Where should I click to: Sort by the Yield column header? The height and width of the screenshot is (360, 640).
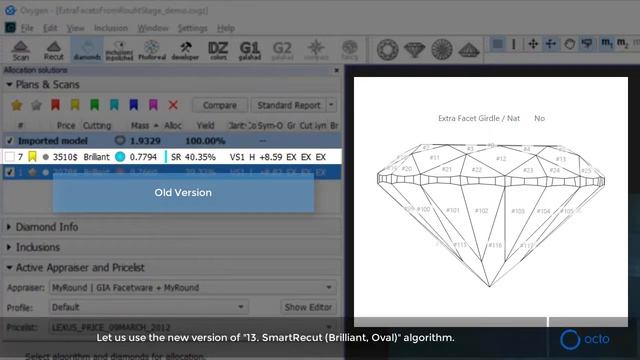click(x=205, y=126)
